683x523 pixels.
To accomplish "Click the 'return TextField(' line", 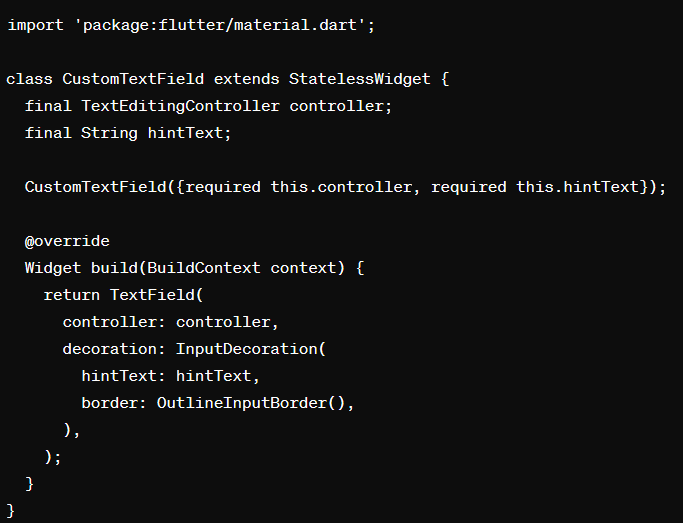I will point(123,295).
